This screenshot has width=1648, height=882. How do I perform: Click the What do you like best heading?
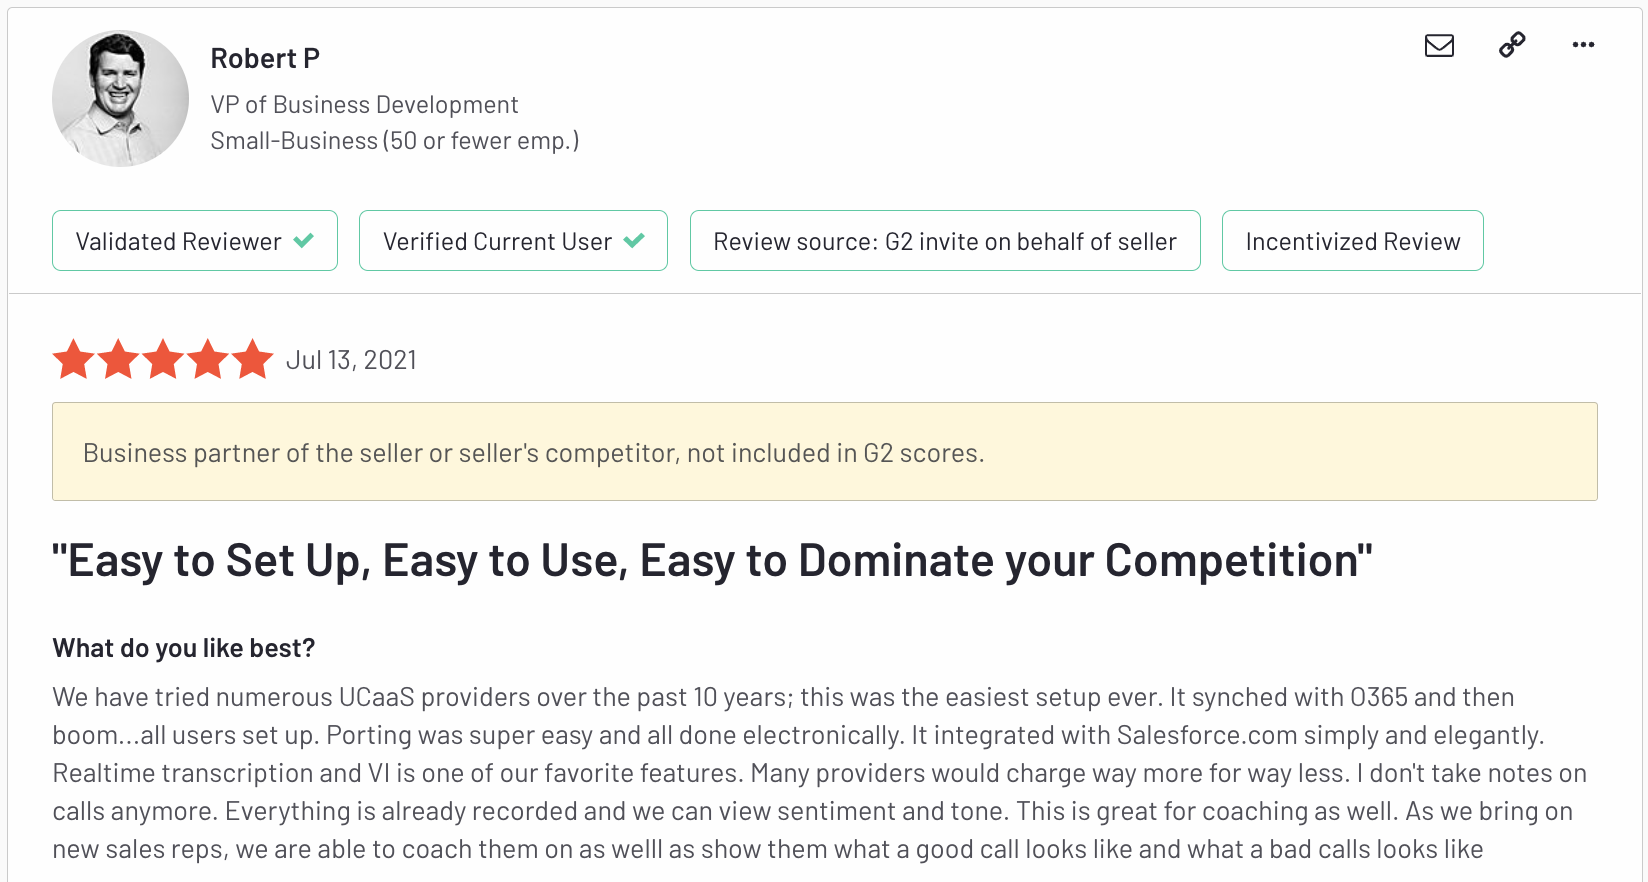[x=184, y=648]
